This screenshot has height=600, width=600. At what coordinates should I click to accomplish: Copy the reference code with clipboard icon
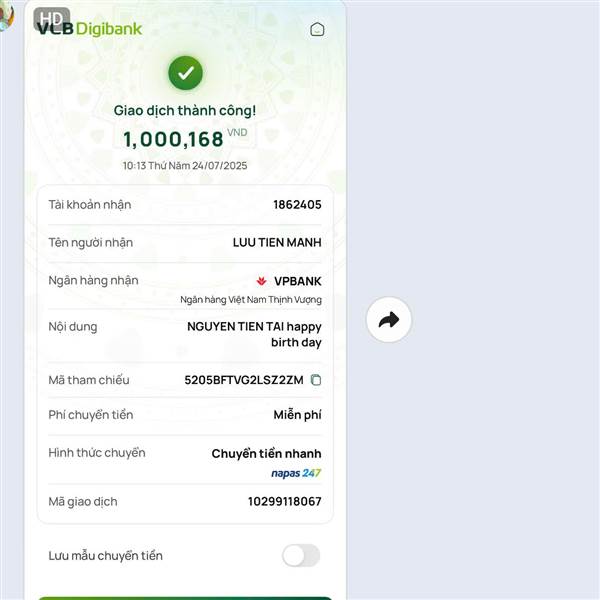coord(316,380)
